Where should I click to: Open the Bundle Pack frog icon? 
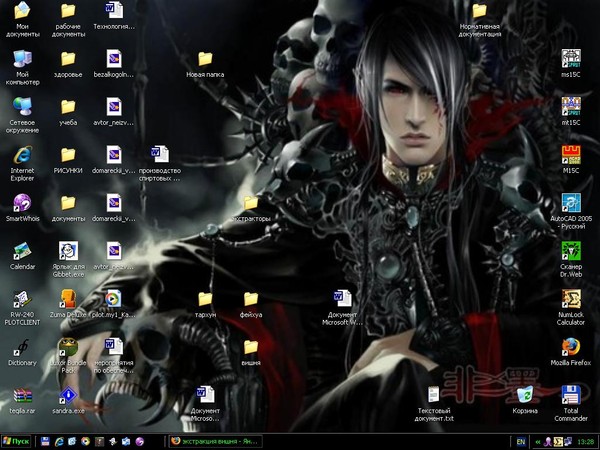pos(68,356)
